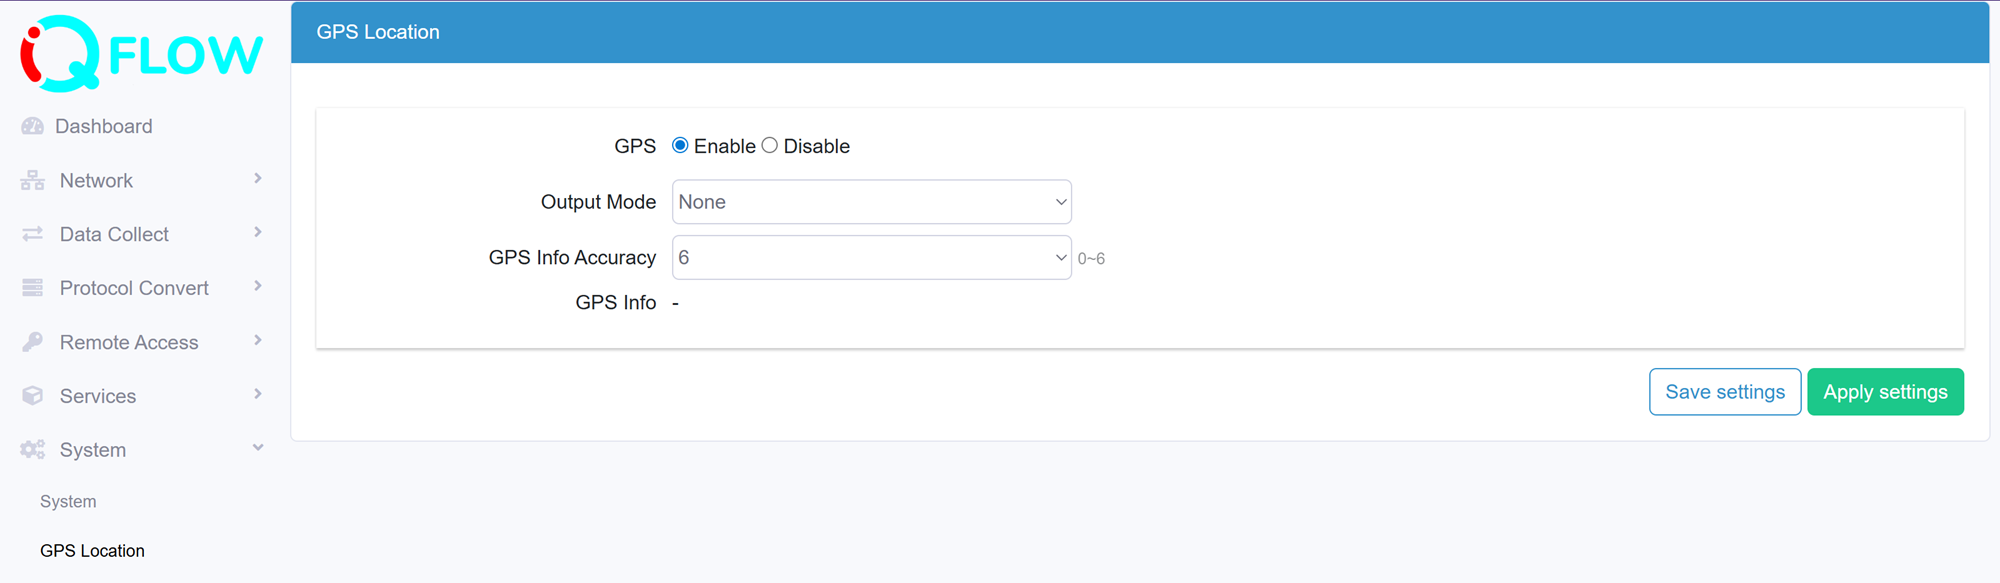Click the System gear icon
2000x583 pixels.
pos(31,449)
